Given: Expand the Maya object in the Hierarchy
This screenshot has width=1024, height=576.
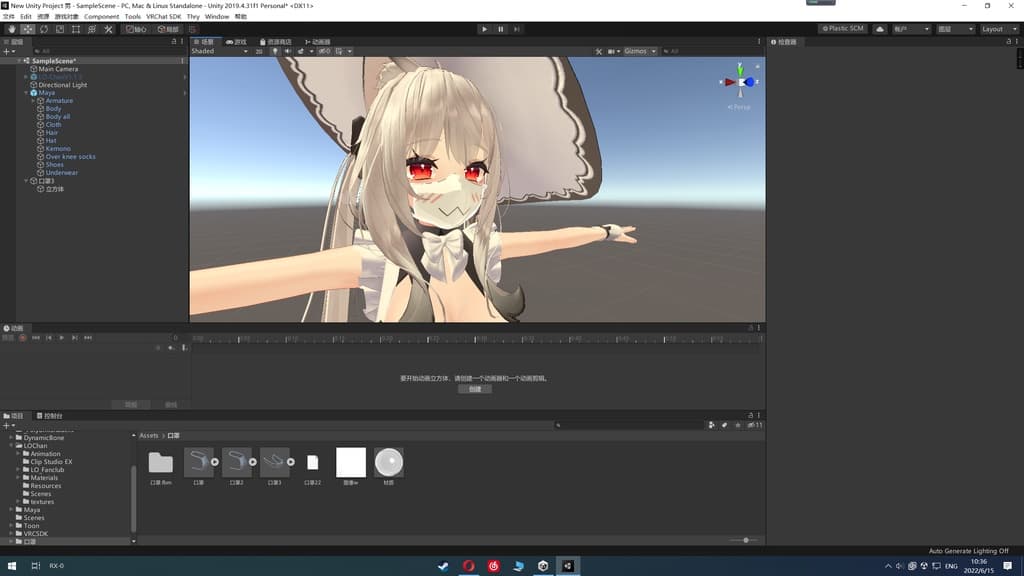Looking at the screenshot, I should coord(25,92).
